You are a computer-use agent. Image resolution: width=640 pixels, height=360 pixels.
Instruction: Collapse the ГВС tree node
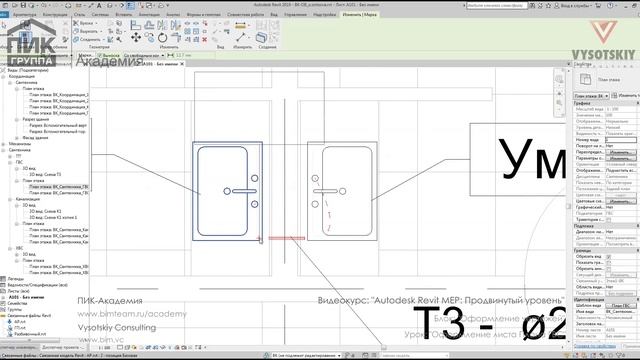[10, 162]
